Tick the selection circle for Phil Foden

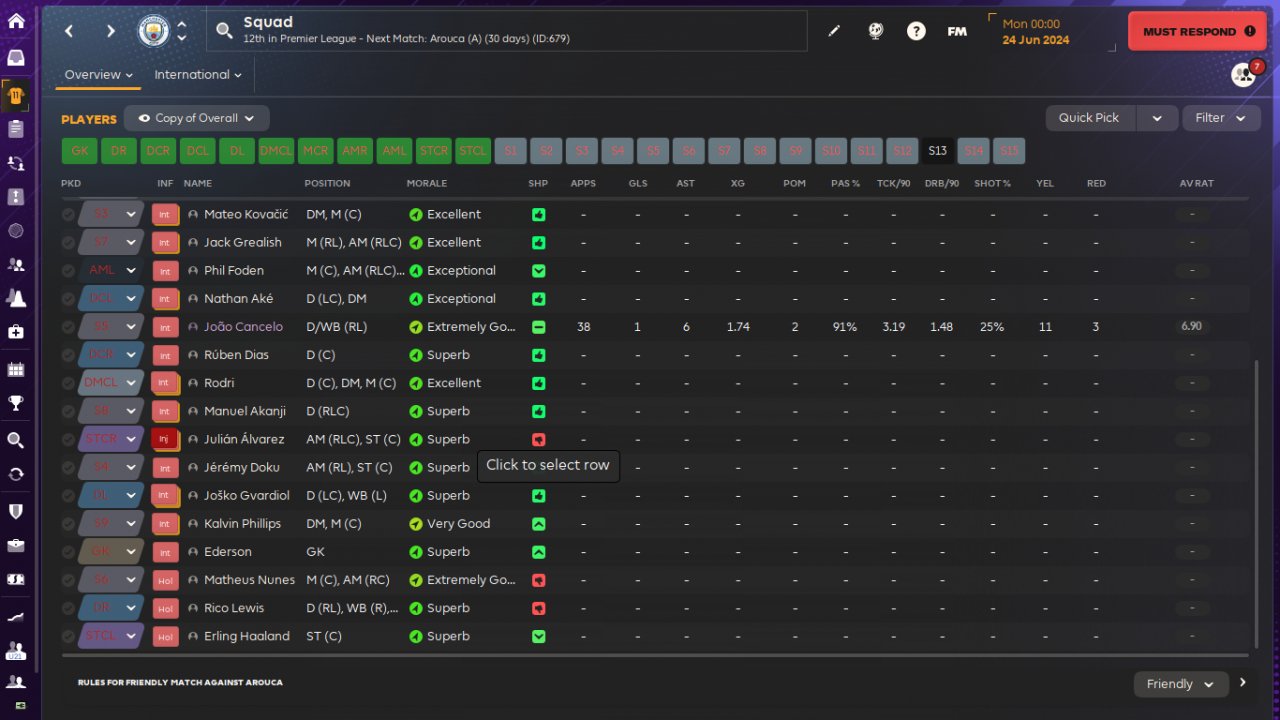pyautogui.click(x=68, y=270)
